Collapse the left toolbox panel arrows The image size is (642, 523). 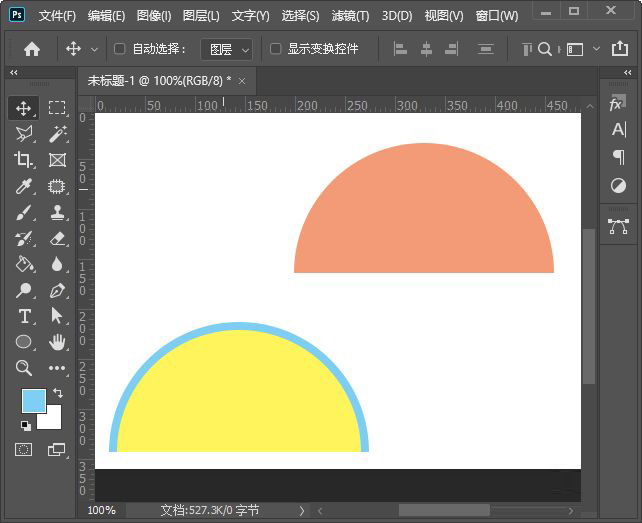tap(14, 72)
